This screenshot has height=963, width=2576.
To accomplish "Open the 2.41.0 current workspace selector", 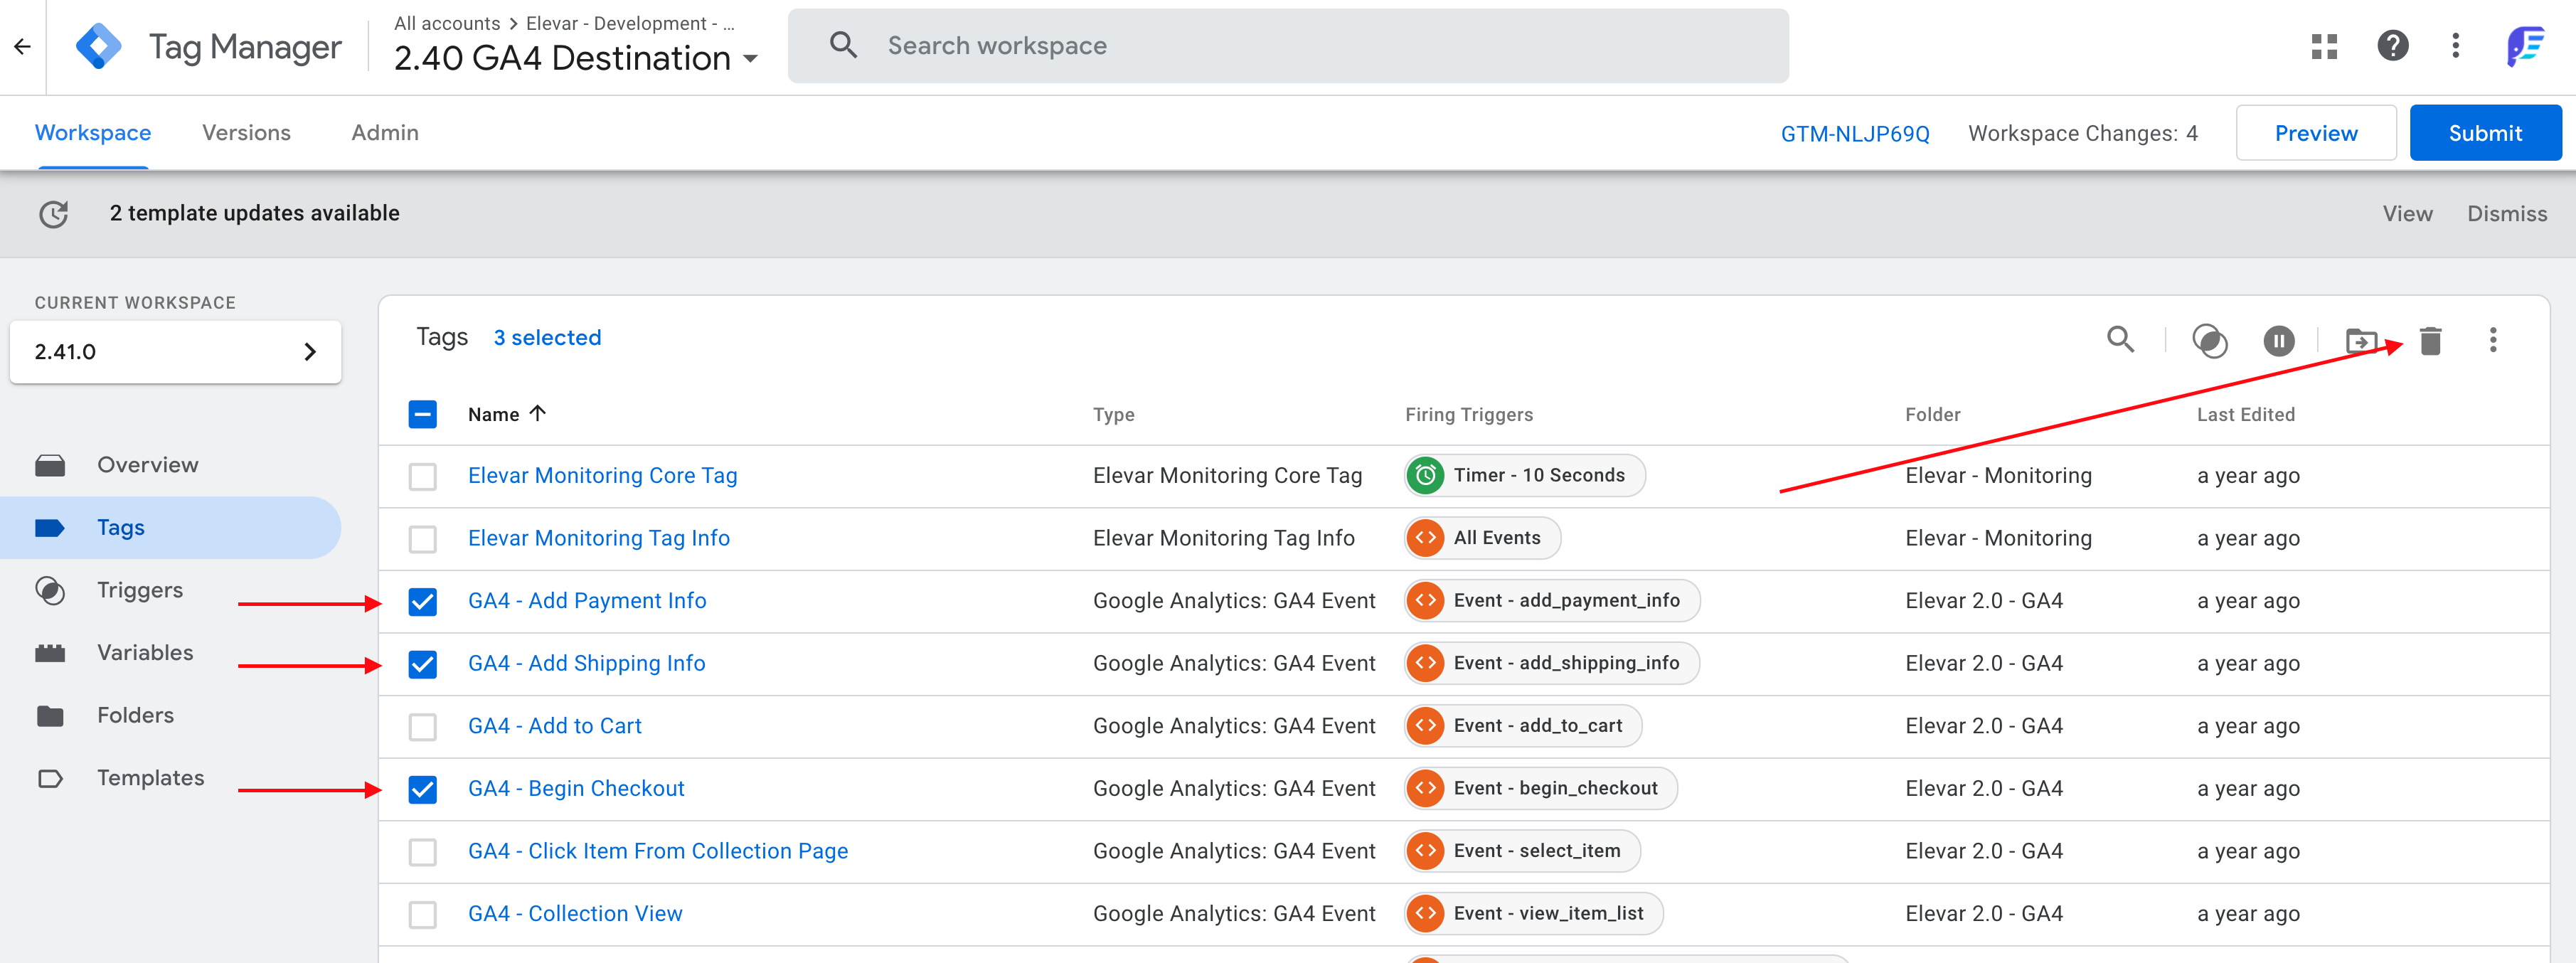I will (x=175, y=352).
